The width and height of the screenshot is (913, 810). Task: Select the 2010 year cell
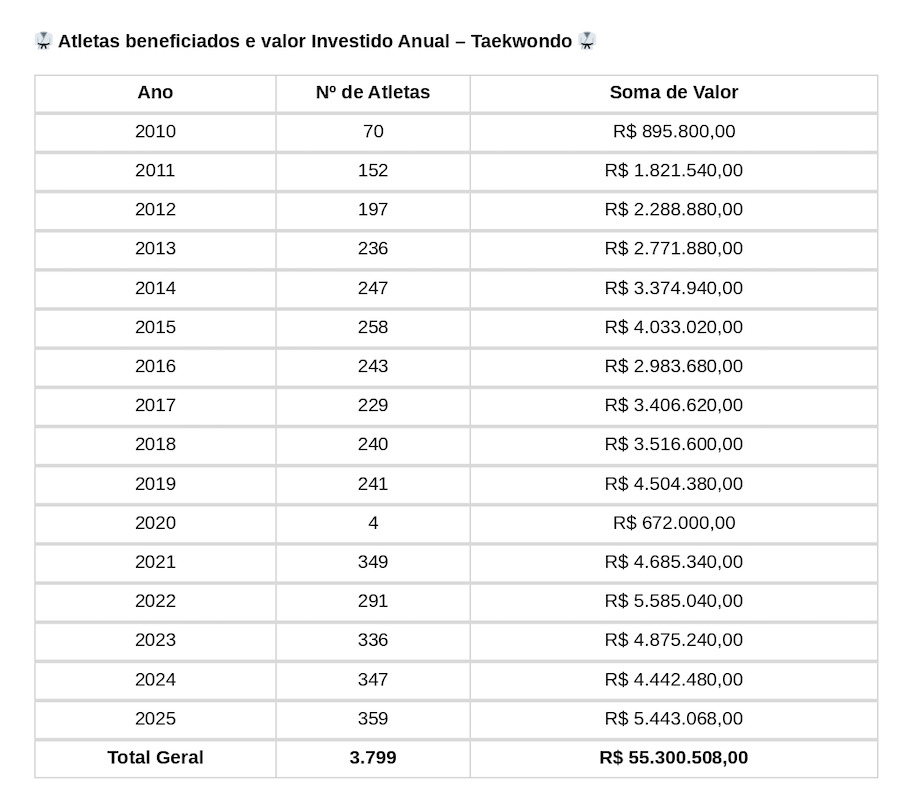coord(155,131)
